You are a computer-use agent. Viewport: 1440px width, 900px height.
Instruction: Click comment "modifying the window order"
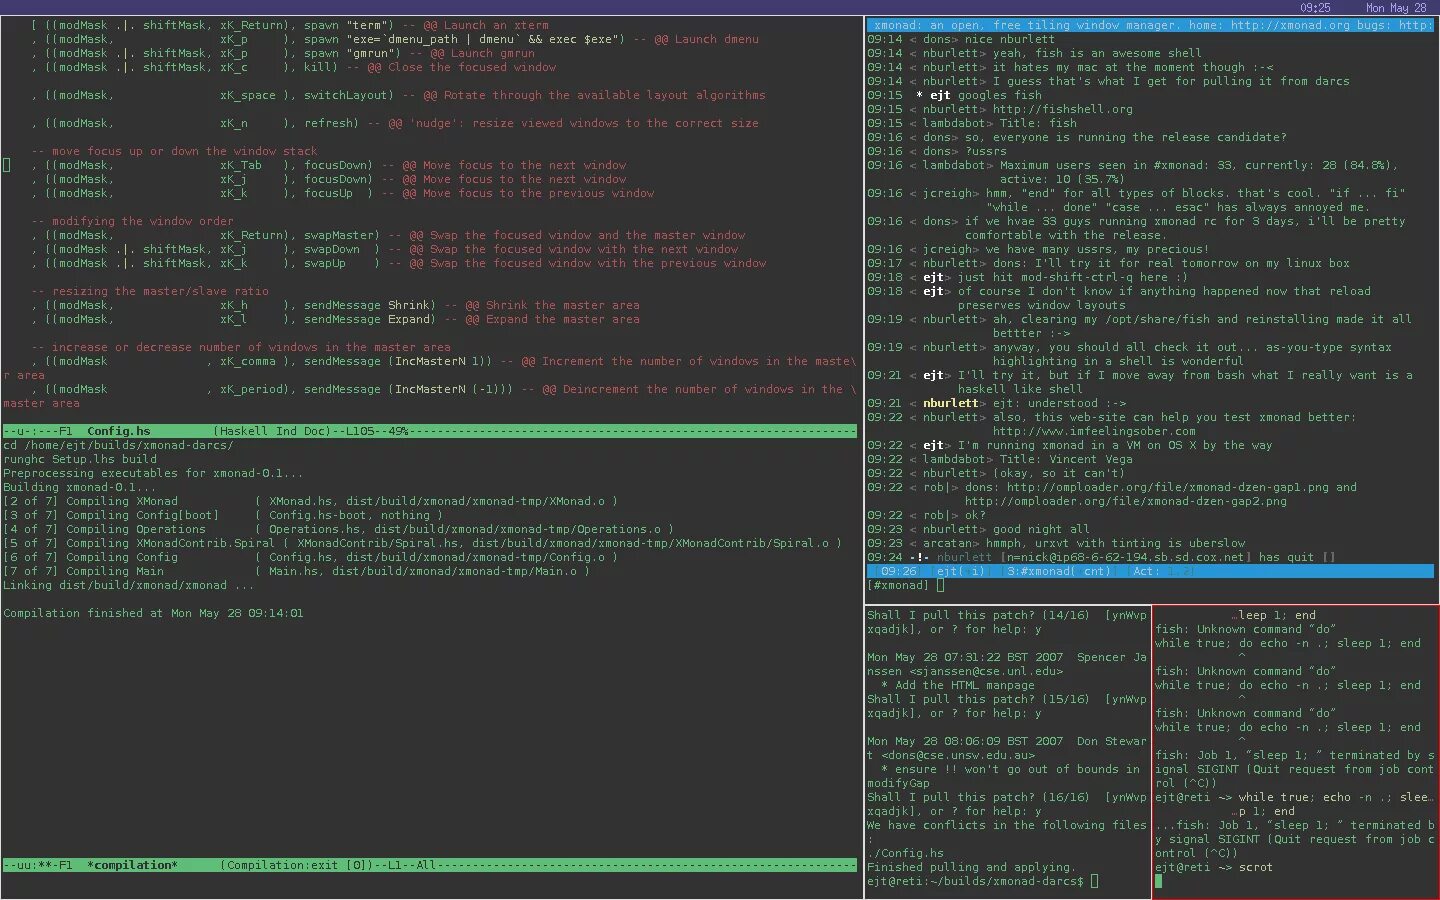click(132, 221)
